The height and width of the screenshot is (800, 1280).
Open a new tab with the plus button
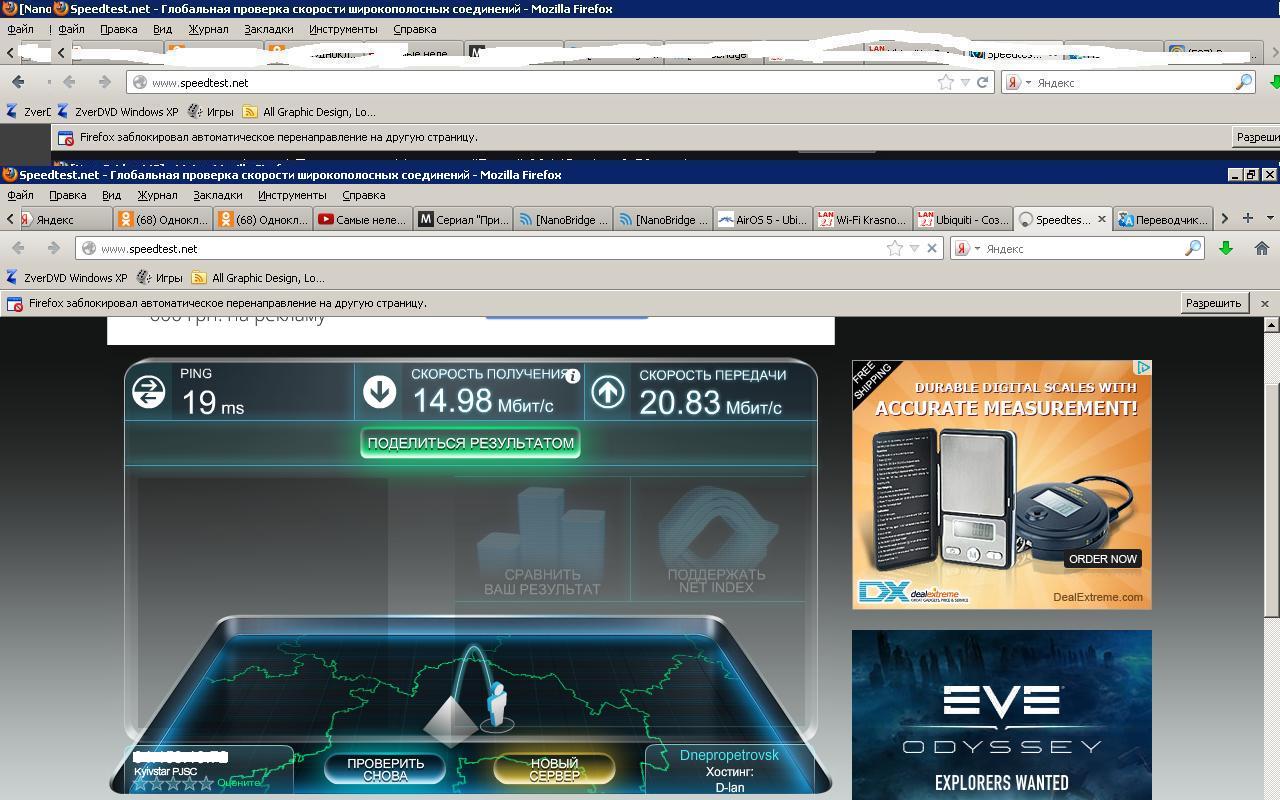tap(1248, 218)
